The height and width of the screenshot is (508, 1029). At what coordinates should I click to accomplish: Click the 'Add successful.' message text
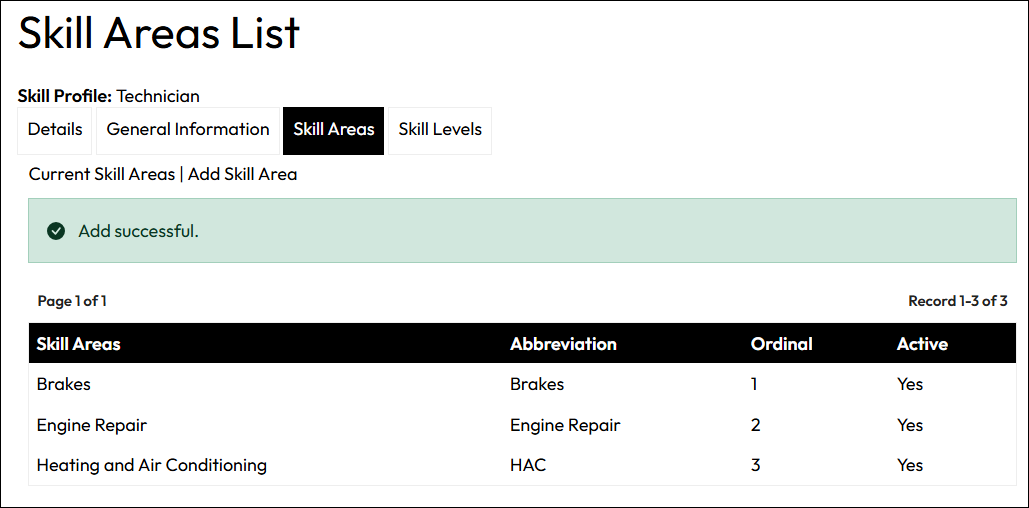(x=138, y=231)
